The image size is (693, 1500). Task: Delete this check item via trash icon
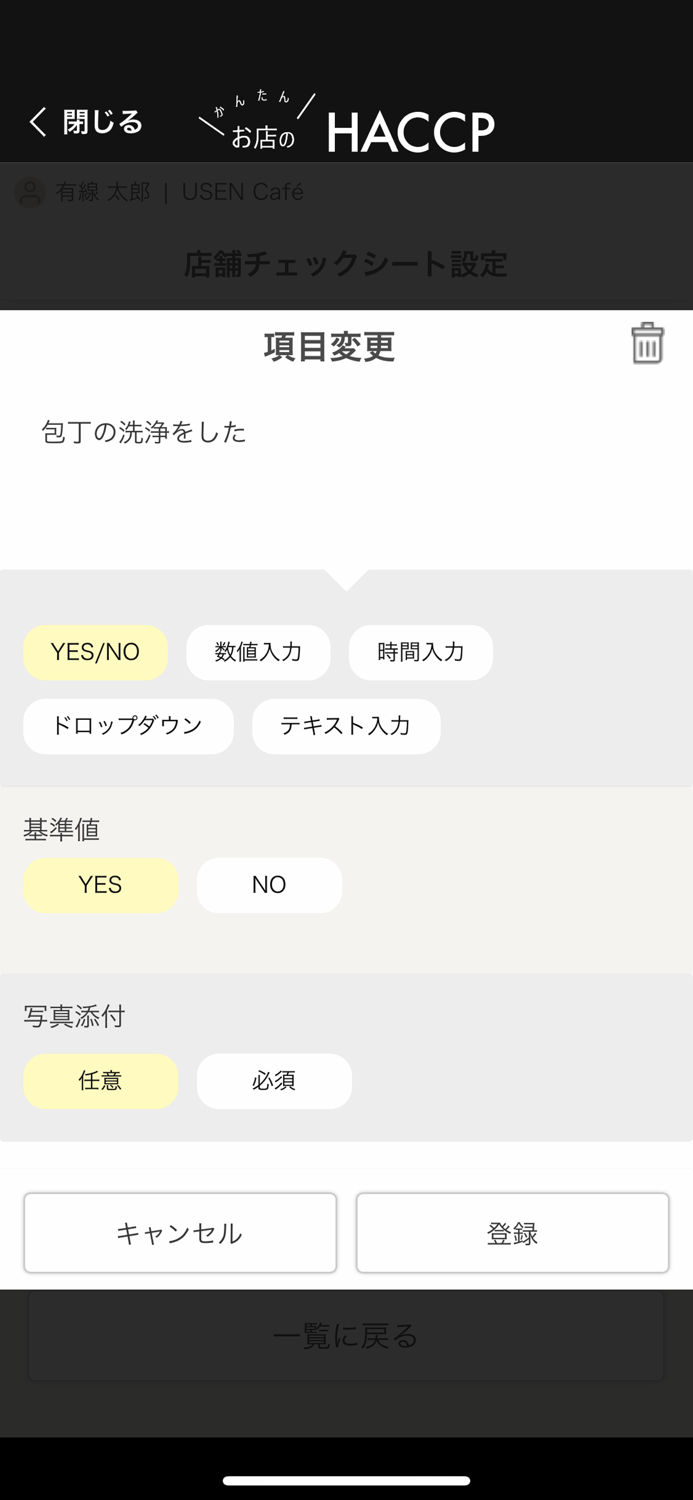coord(647,343)
